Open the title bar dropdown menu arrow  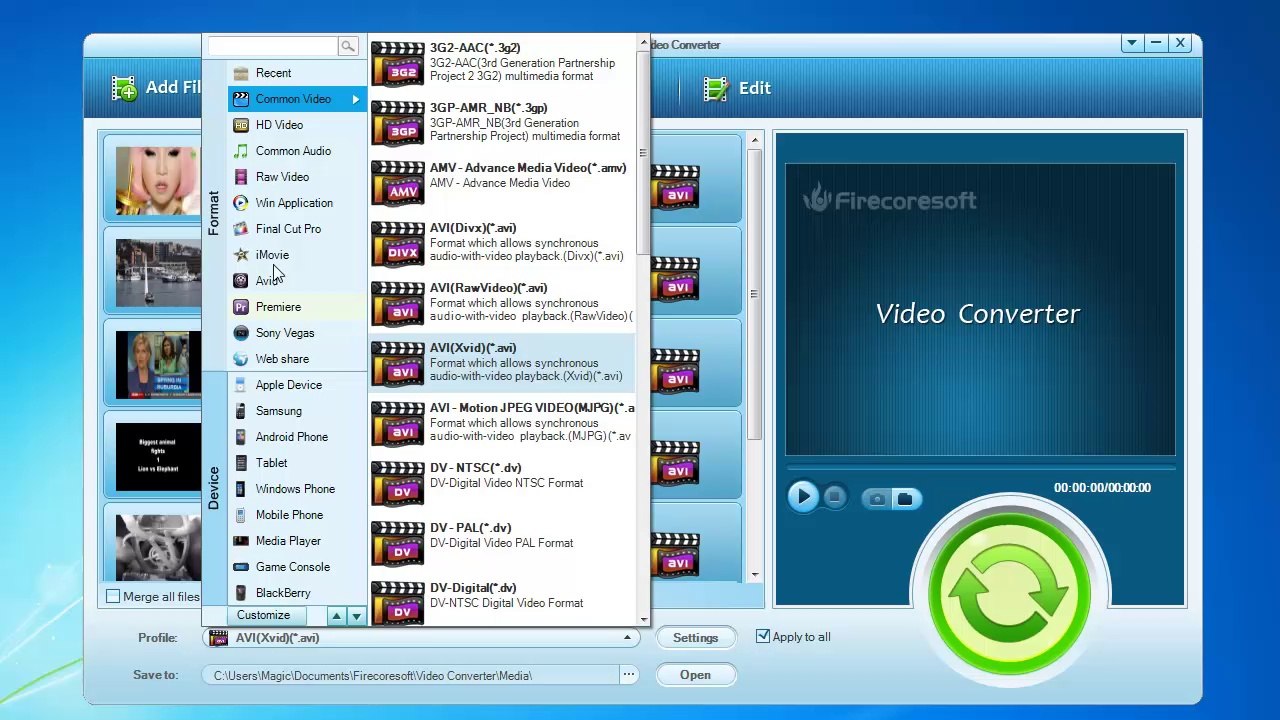(x=1131, y=44)
